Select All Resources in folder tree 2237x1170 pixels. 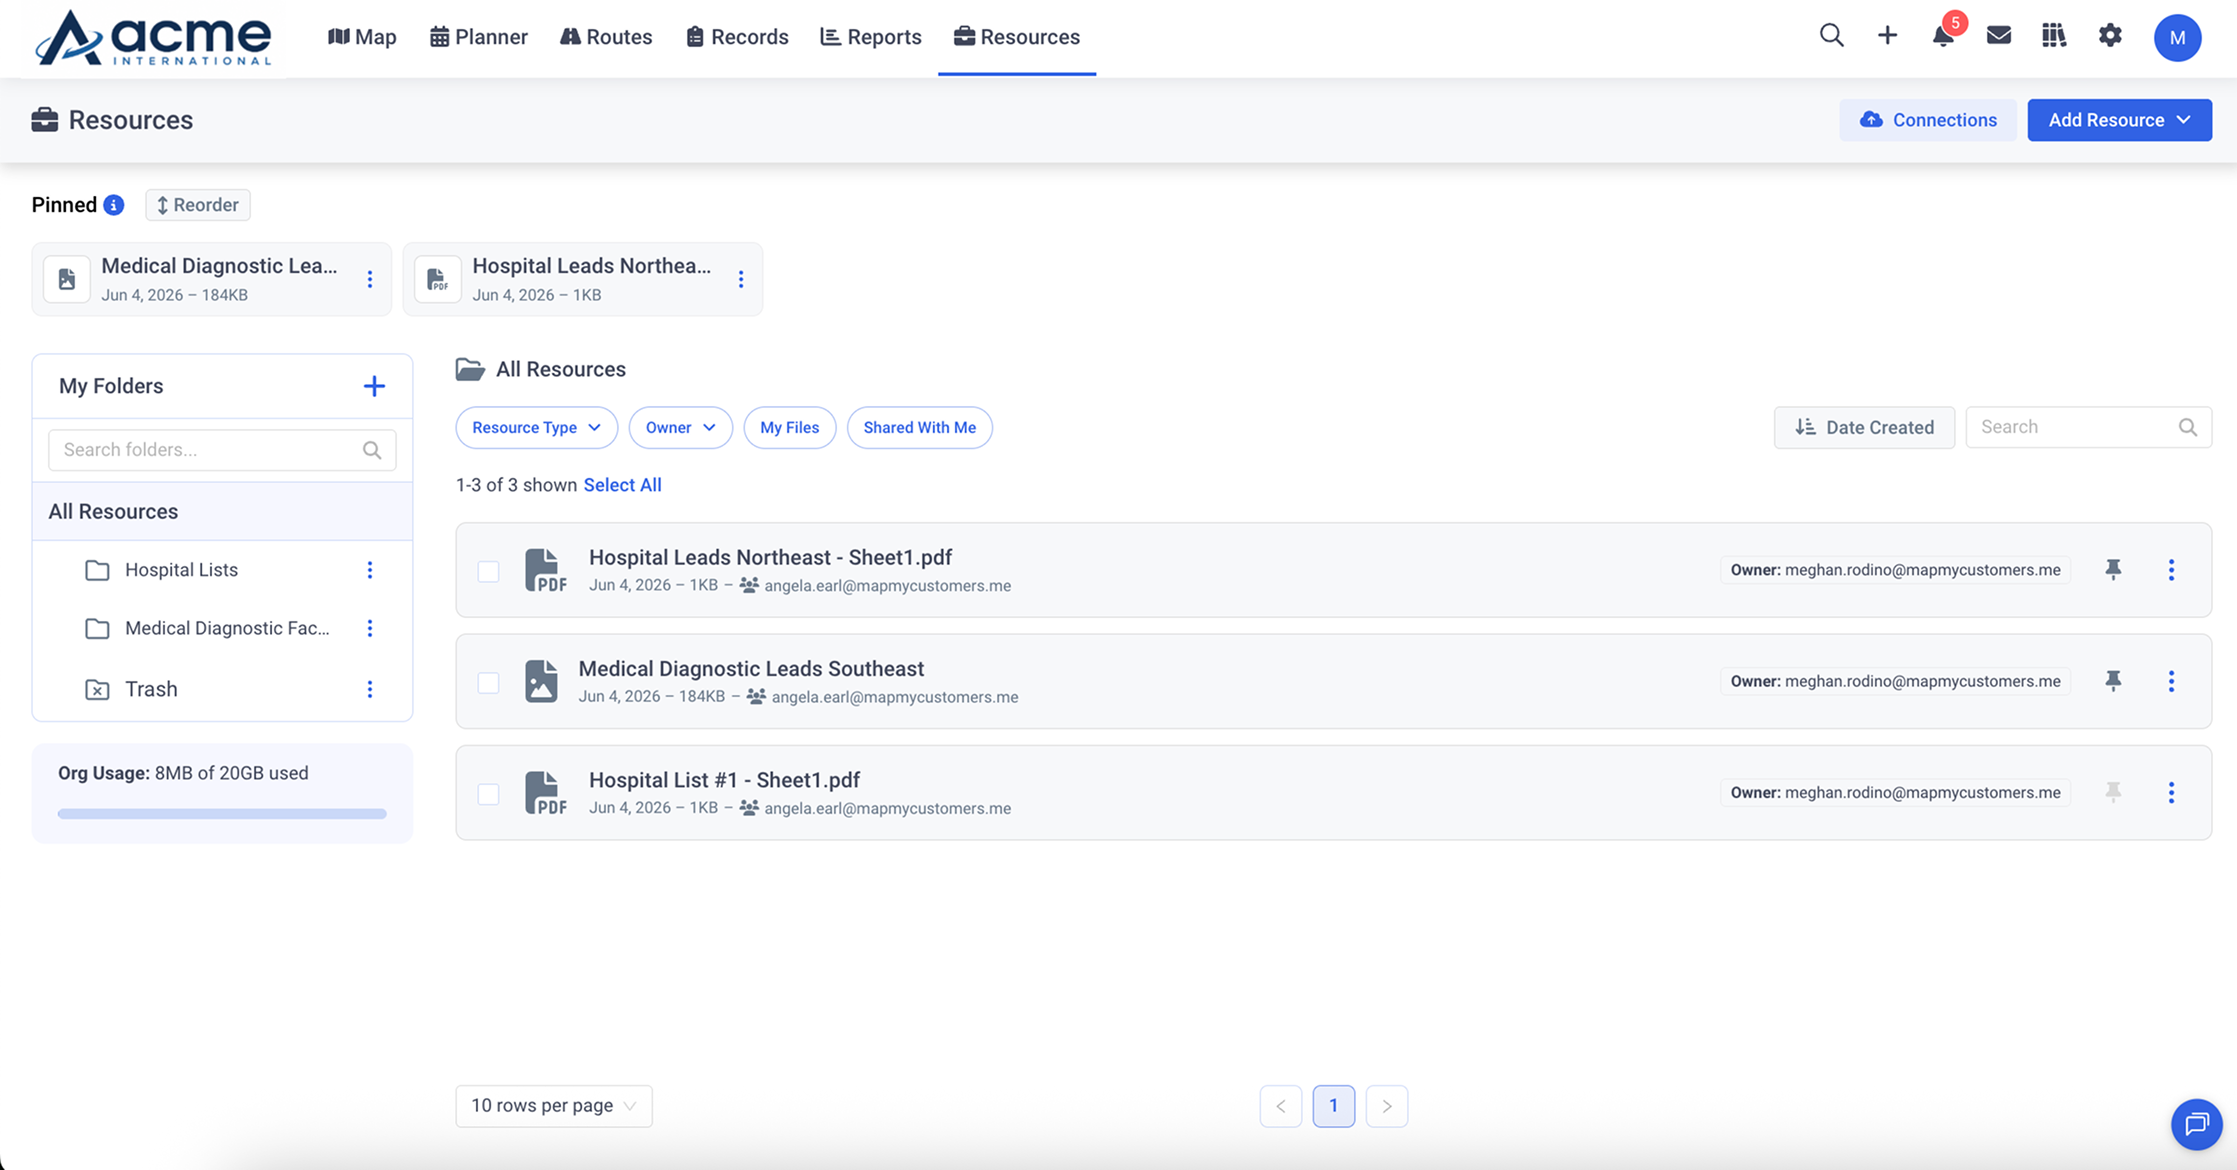pyautogui.click(x=222, y=512)
